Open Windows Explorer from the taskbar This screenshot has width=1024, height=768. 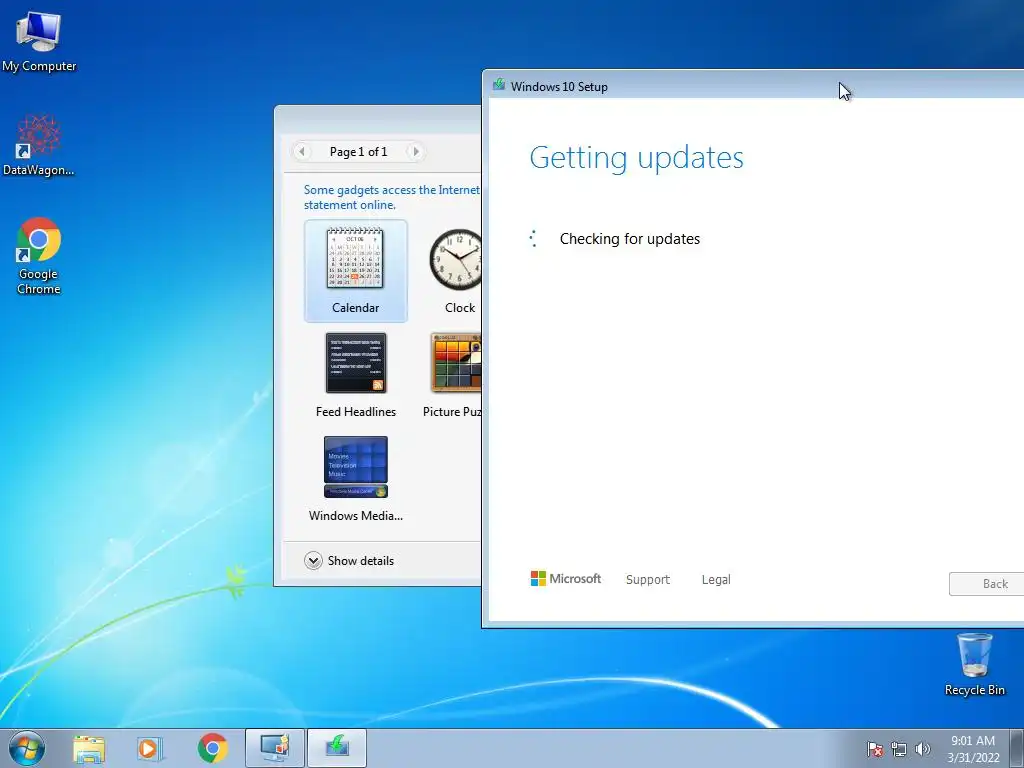tap(89, 748)
